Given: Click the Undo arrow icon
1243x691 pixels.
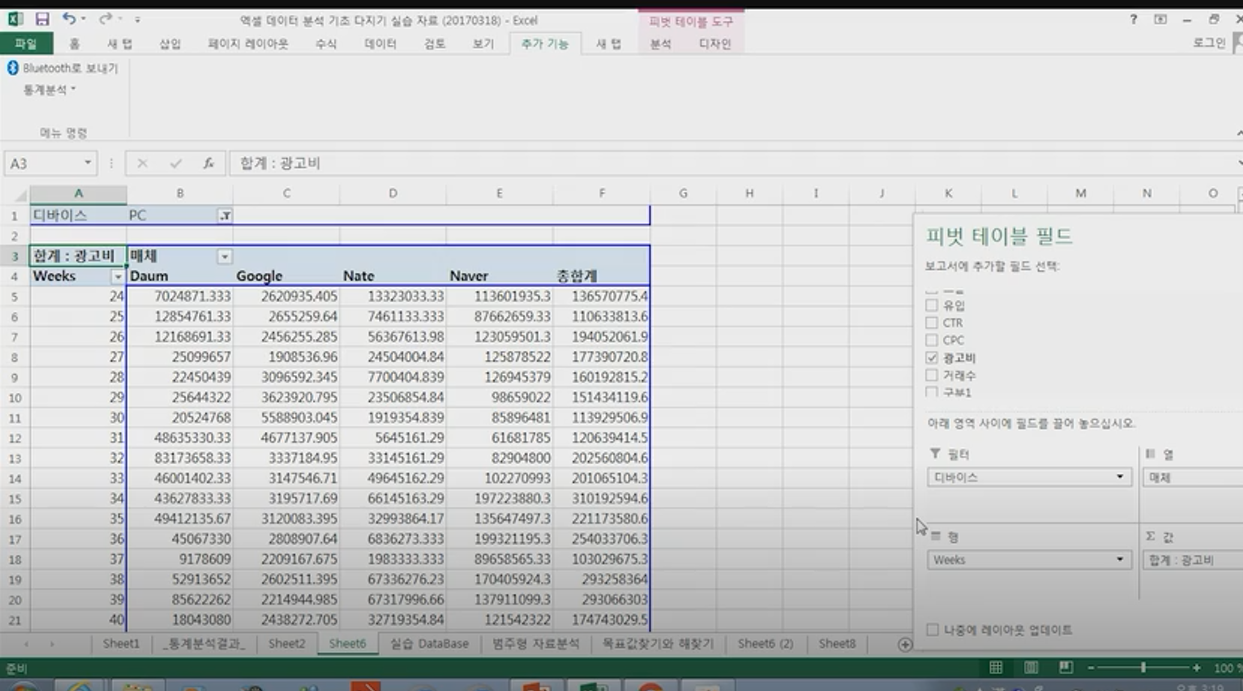Looking at the screenshot, I should [69, 19].
